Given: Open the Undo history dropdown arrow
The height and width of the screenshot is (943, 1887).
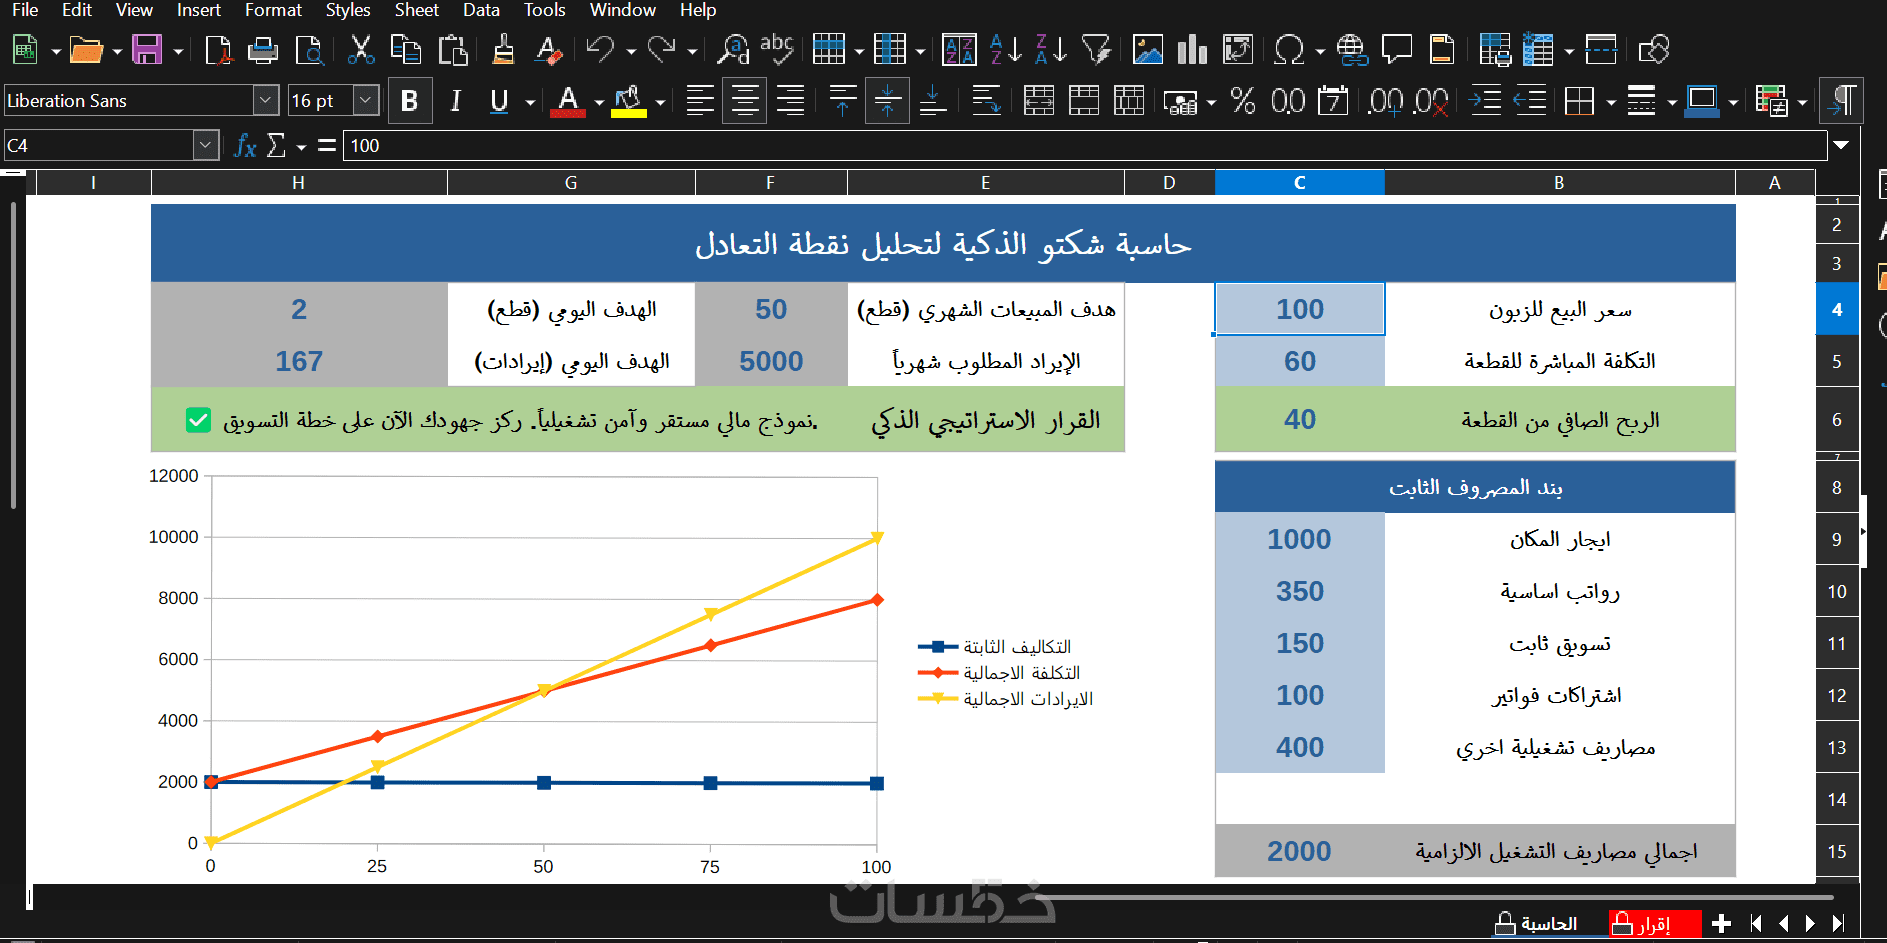Looking at the screenshot, I should (x=630, y=50).
